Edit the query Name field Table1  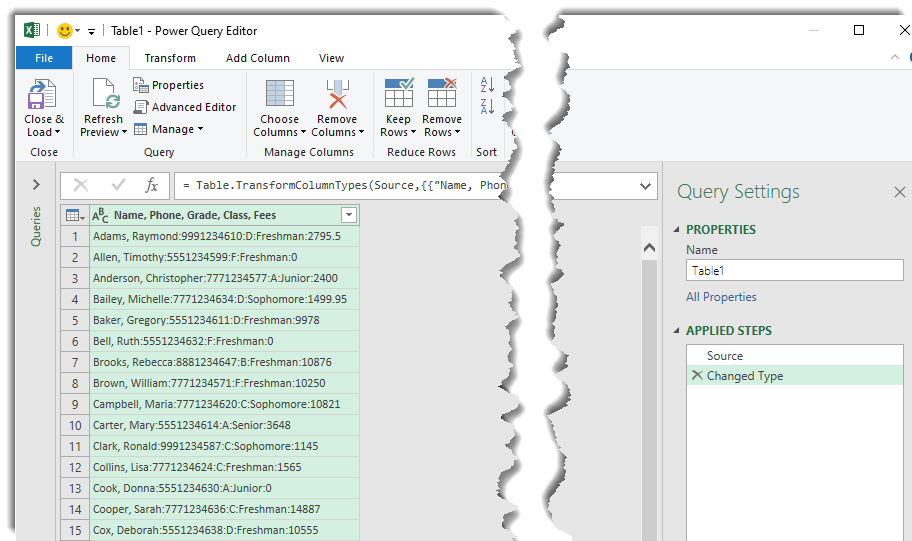click(795, 270)
